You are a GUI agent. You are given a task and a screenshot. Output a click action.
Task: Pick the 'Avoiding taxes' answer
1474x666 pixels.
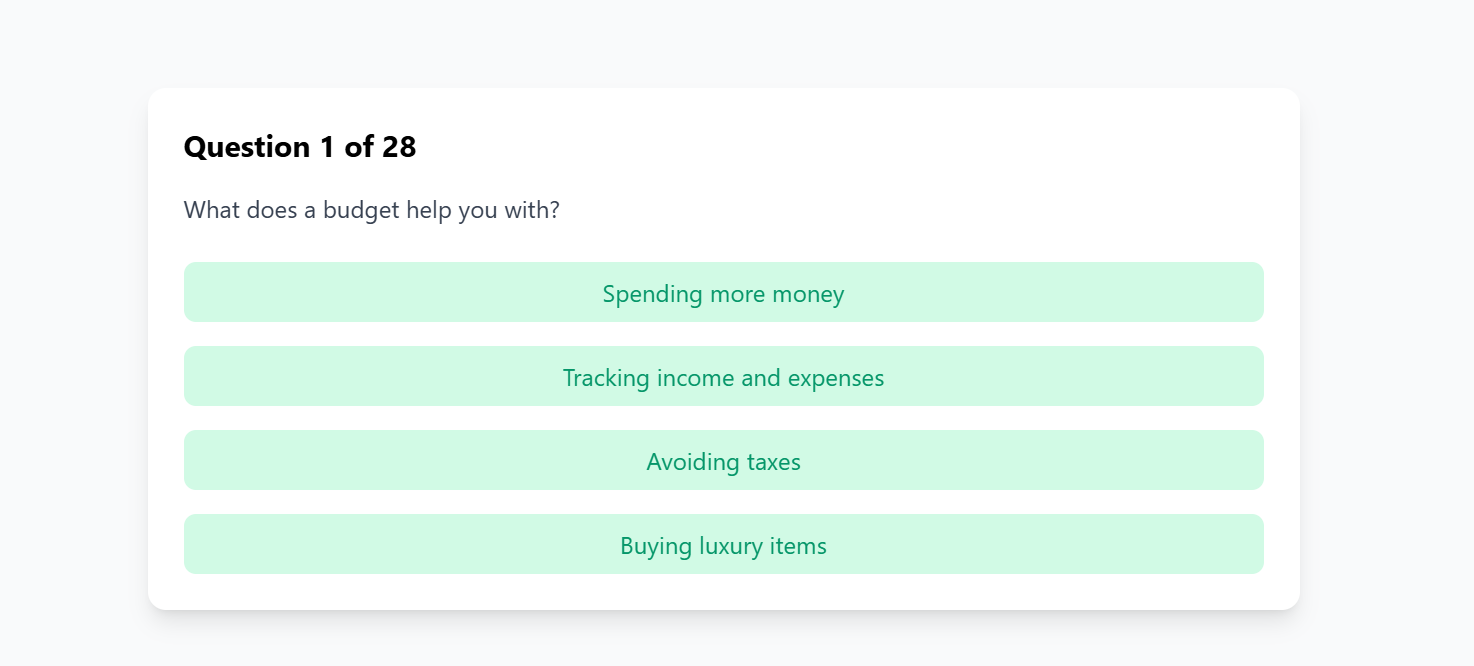(723, 461)
